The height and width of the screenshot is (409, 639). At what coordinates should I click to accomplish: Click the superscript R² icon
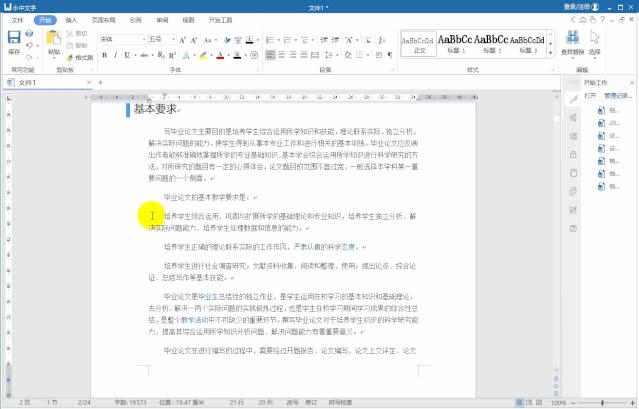pyautogui.click(x=173, y=55)
